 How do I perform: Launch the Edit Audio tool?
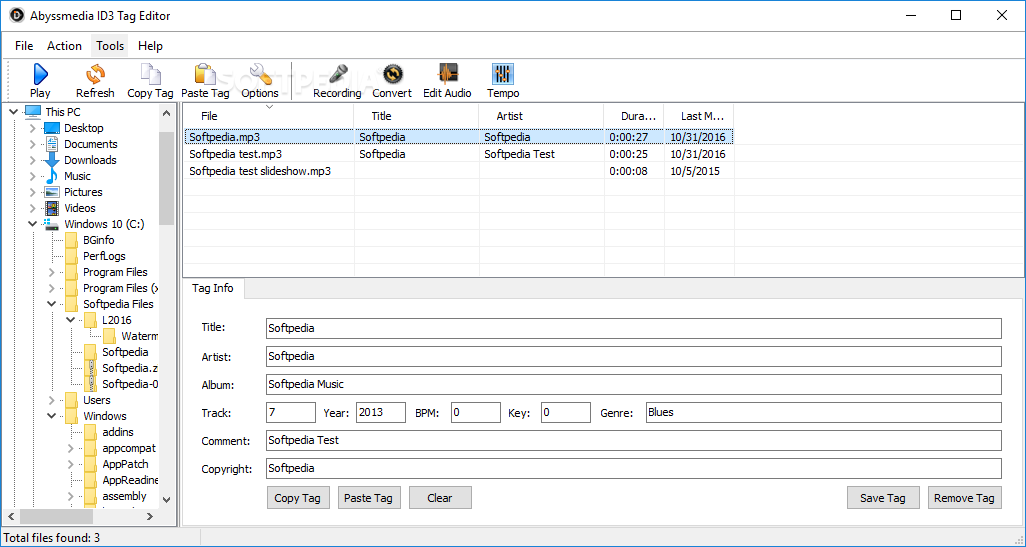447,81
